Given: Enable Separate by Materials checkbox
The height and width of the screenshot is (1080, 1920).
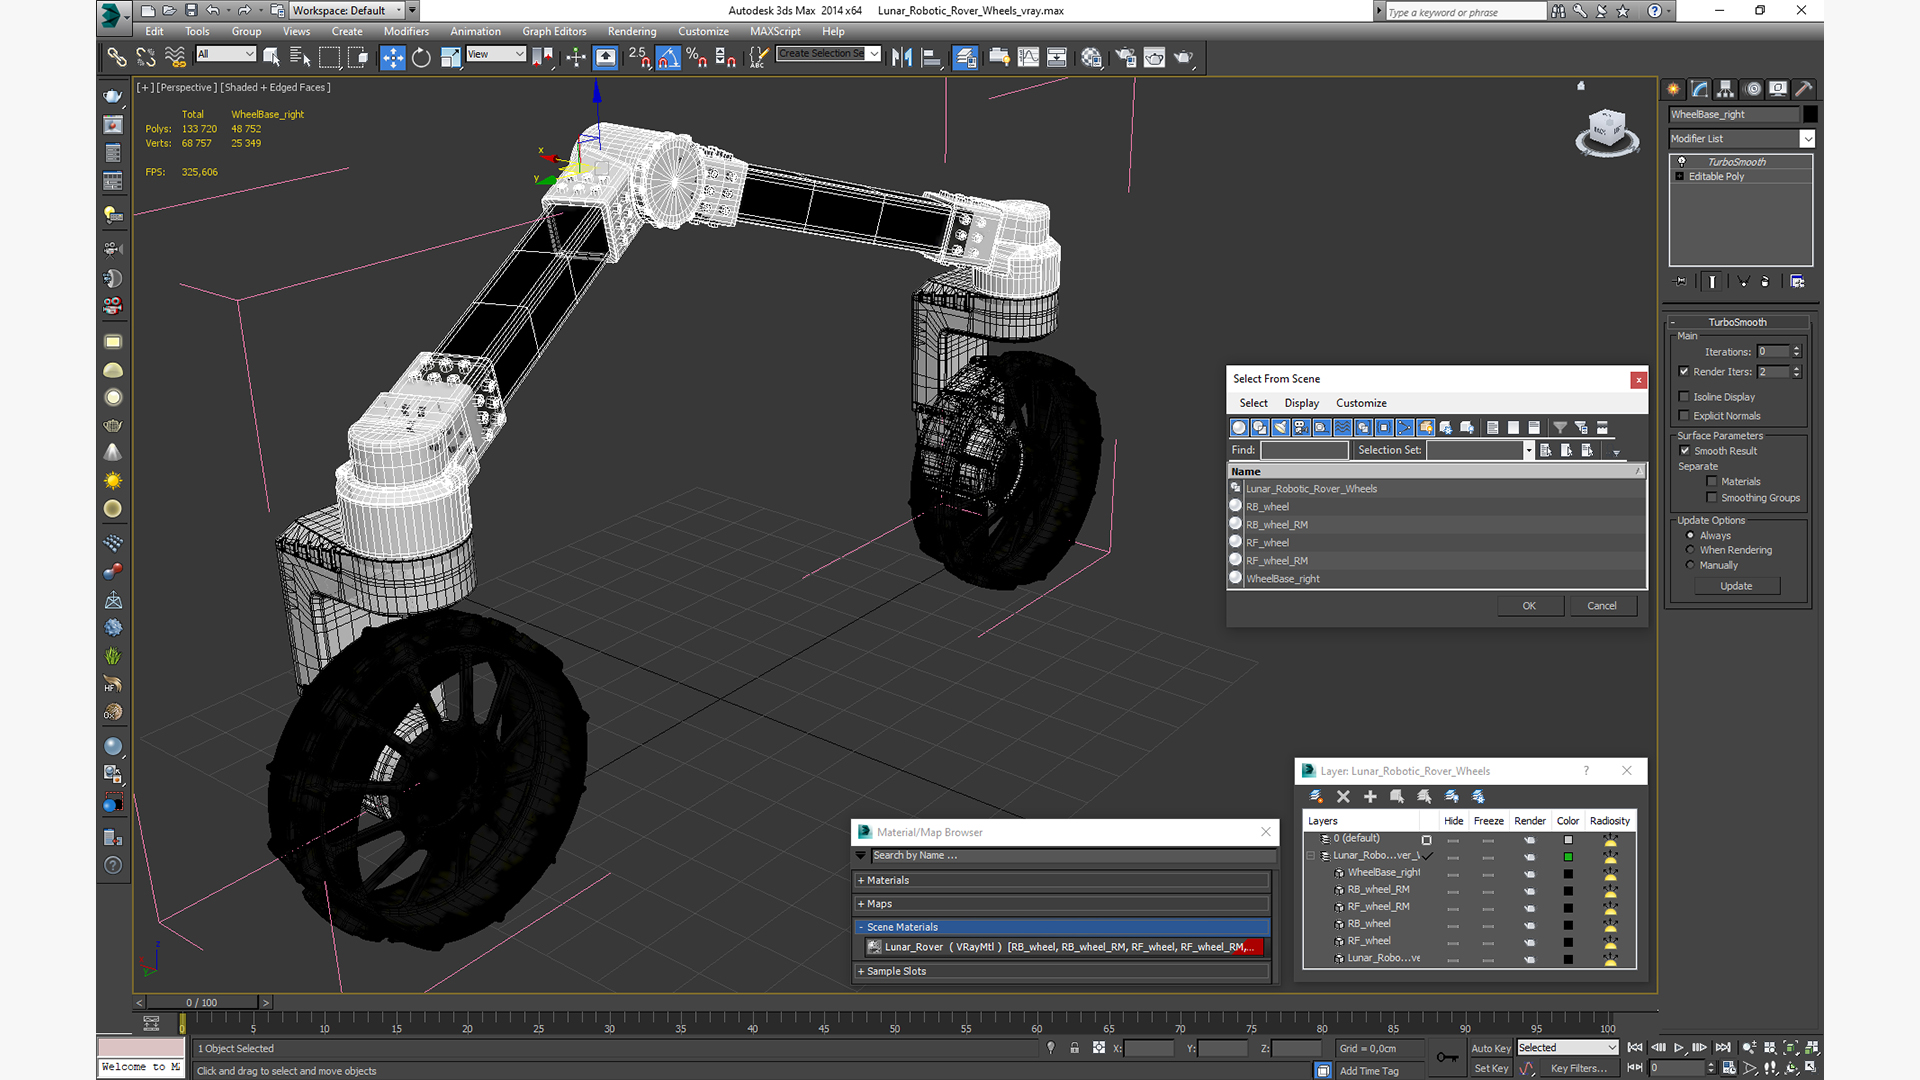Looking at the screenshot, I should pos(1712,482).
